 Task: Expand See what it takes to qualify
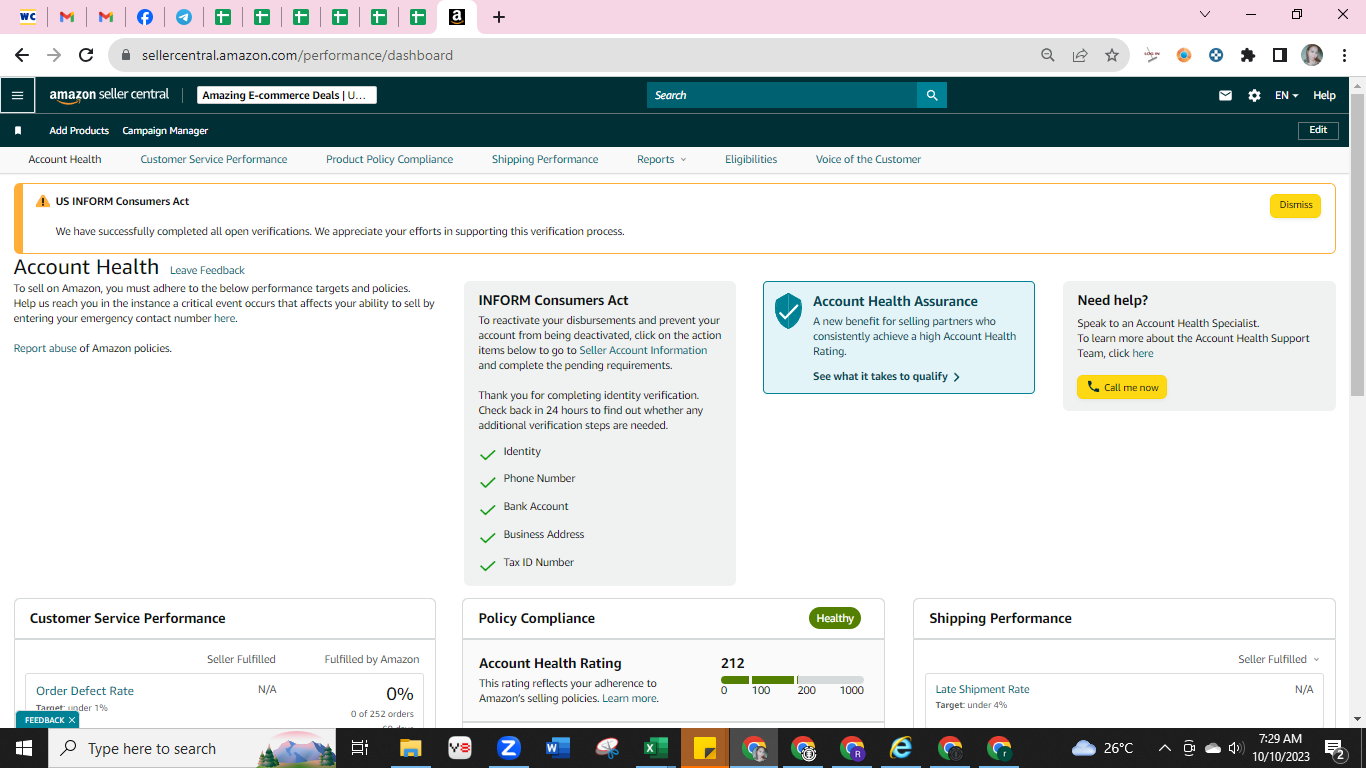pos(886,377)
